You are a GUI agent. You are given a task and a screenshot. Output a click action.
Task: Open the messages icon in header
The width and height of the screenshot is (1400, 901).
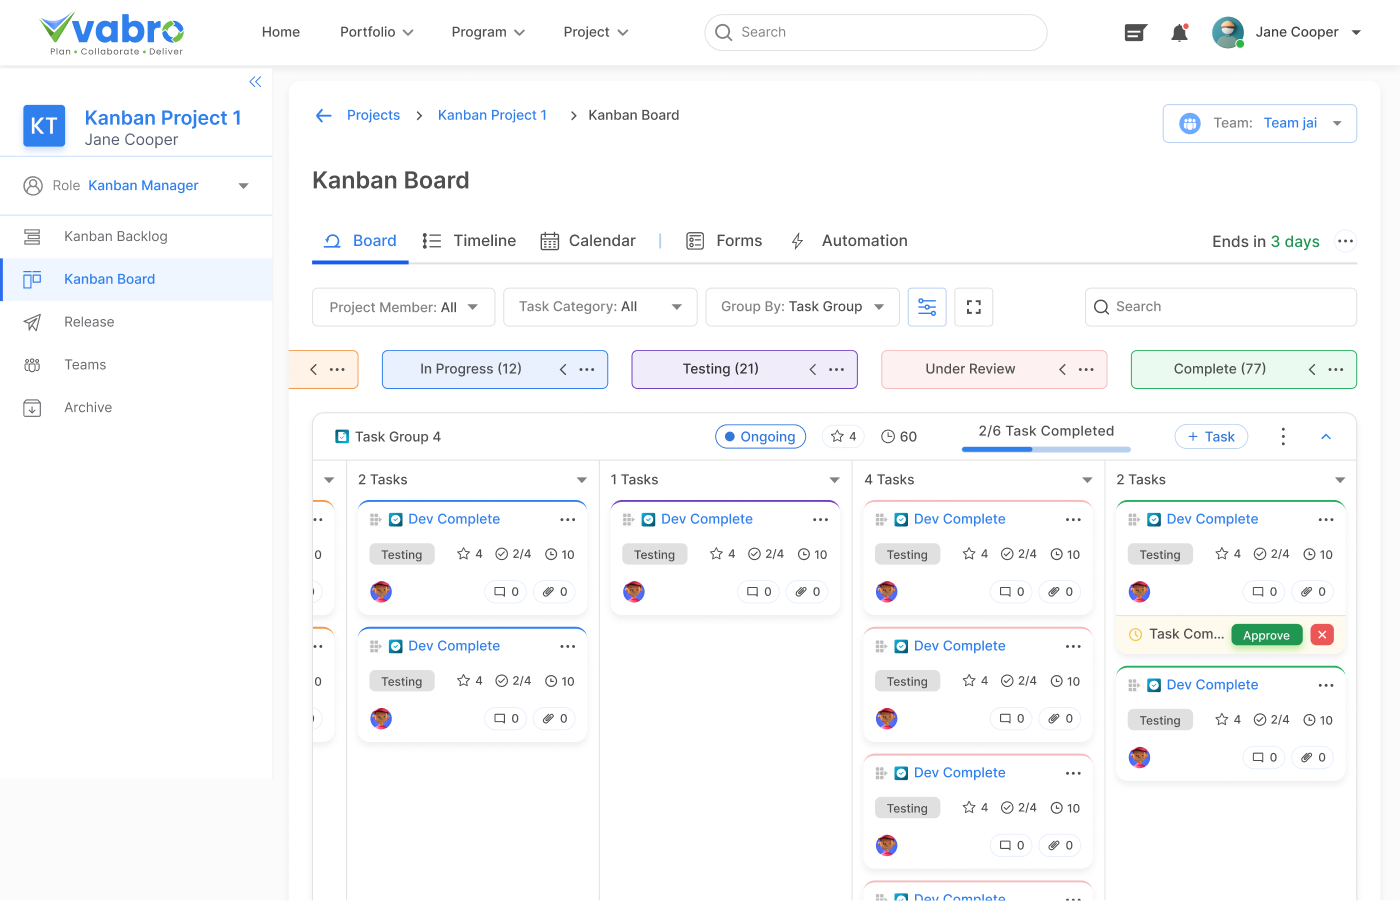pos(1135,33)
